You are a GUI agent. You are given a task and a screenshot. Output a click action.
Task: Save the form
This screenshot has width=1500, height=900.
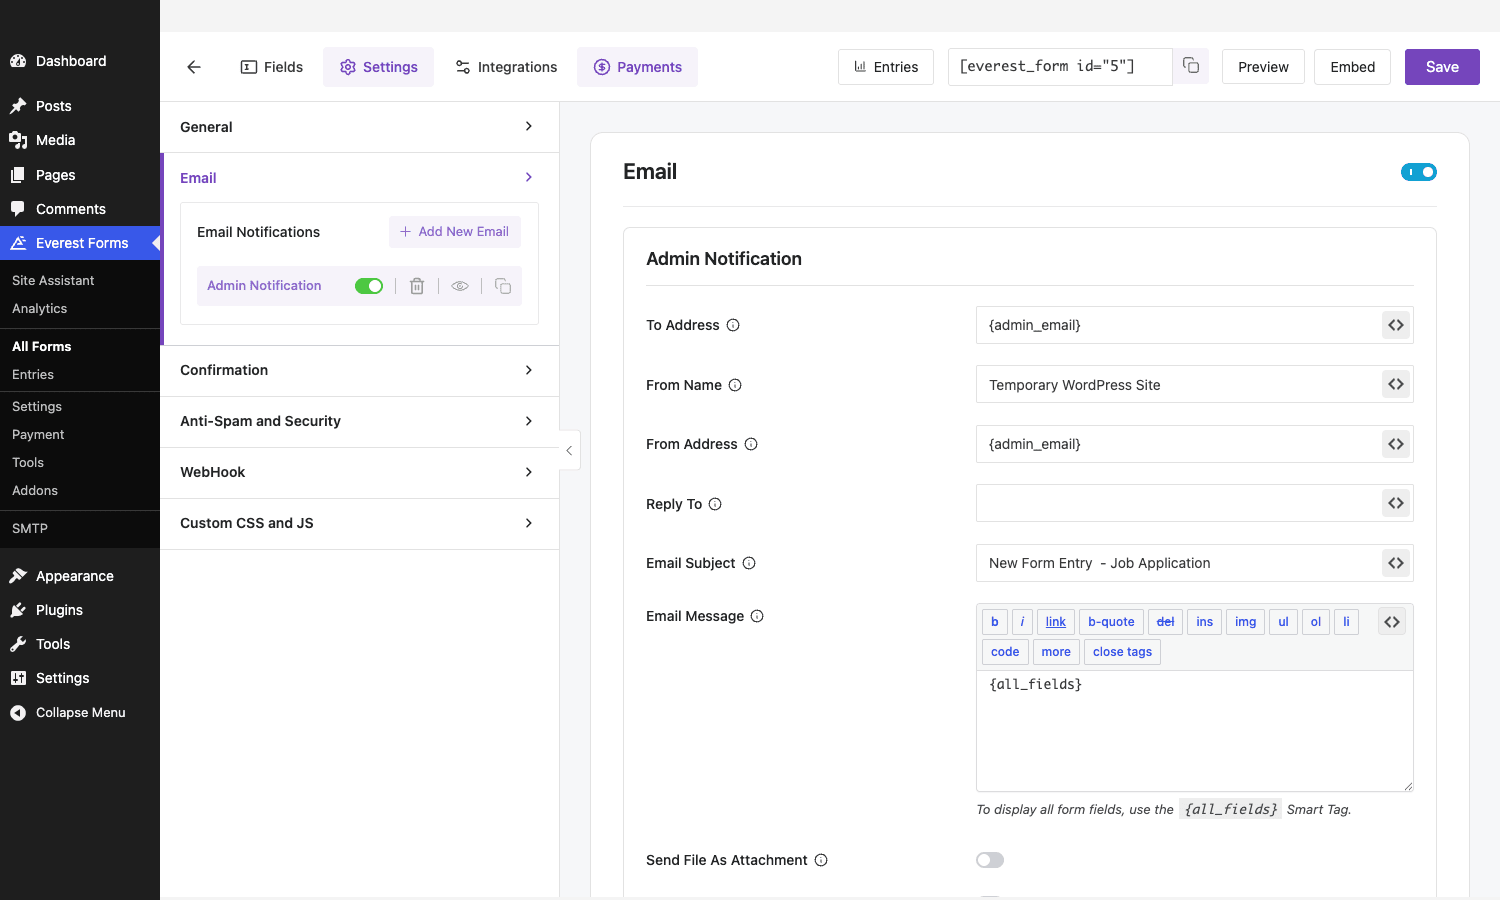[x=1442, y=67]
